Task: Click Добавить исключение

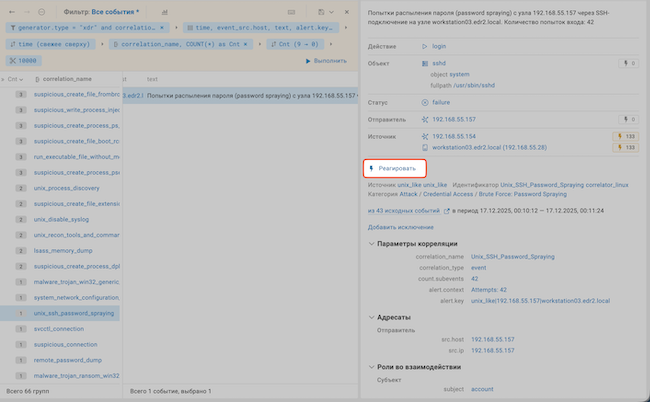Action: [x=400, y=227]
